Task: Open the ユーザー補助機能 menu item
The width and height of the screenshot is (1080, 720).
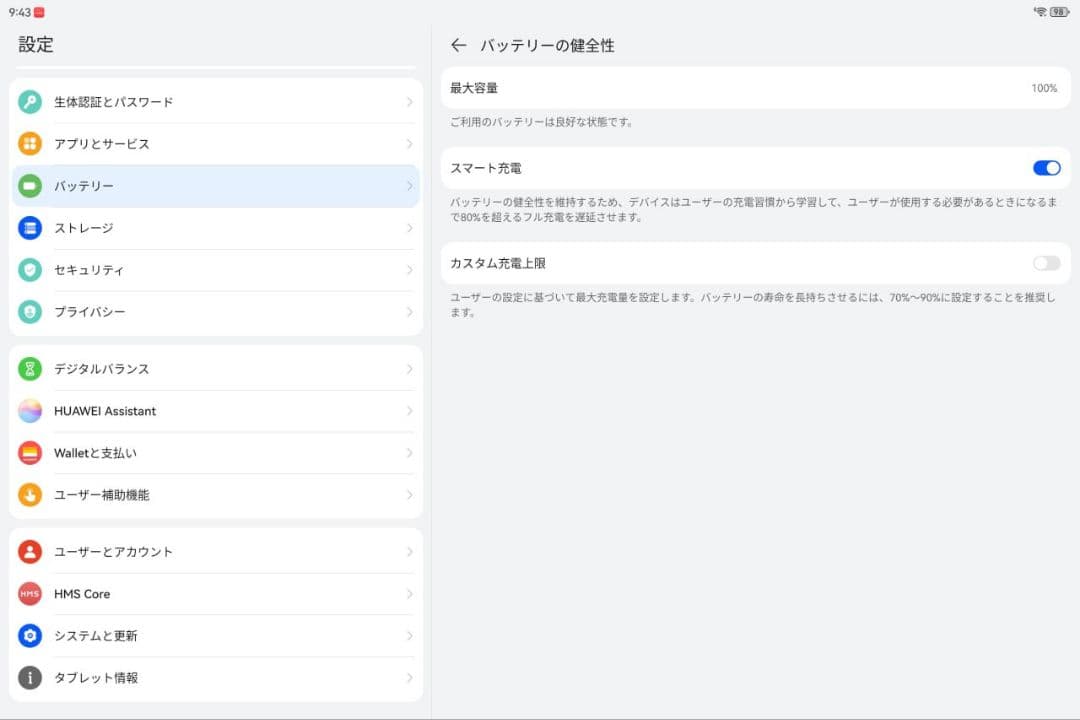Action: point(215,495)
